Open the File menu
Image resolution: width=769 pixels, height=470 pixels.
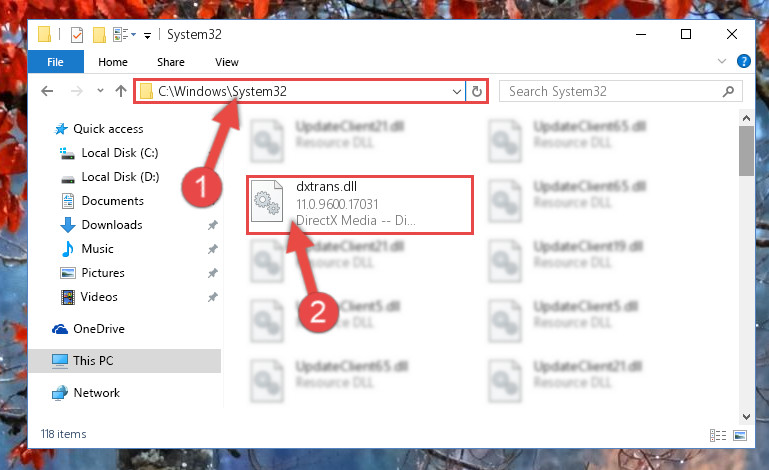pos(55,62)
